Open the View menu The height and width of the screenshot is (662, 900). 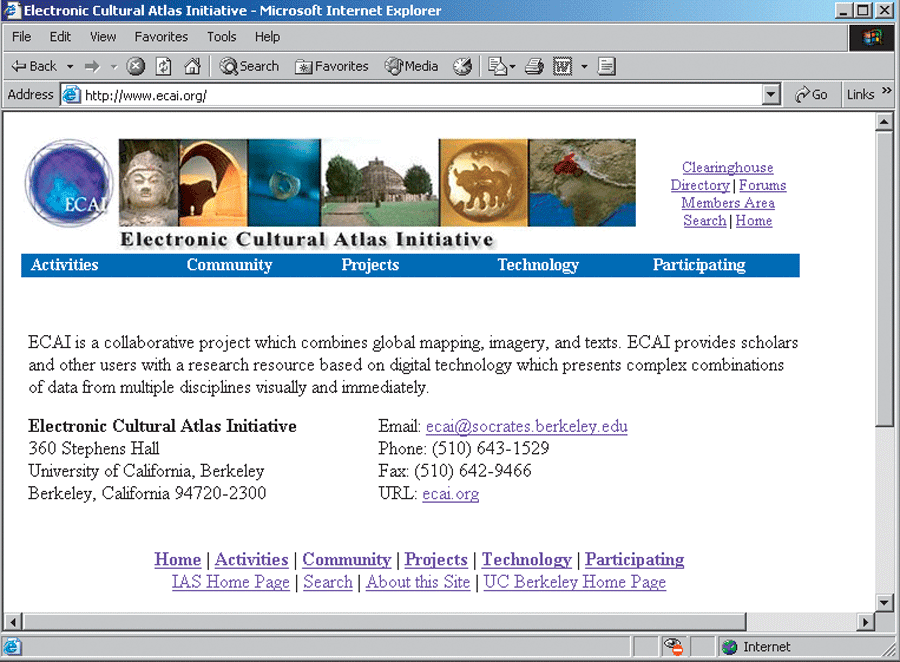point(103,37)
